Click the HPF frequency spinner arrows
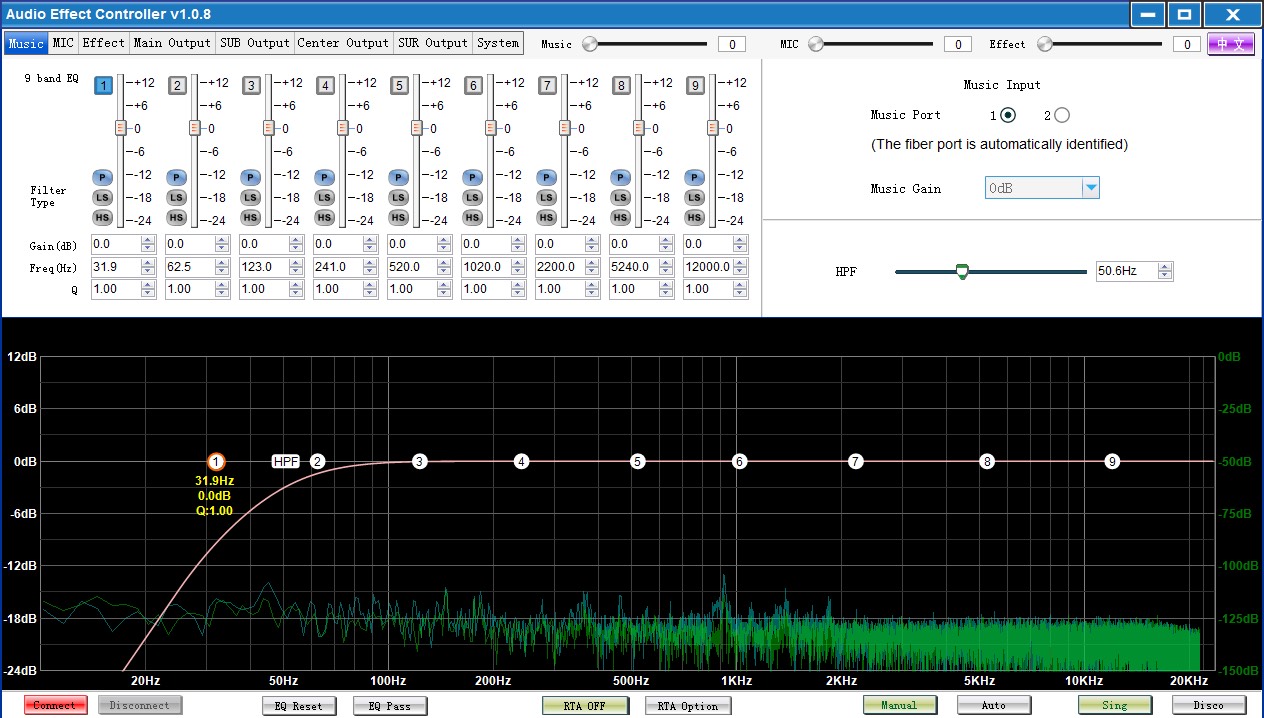1264x718 pixels. coord(1165,271)
